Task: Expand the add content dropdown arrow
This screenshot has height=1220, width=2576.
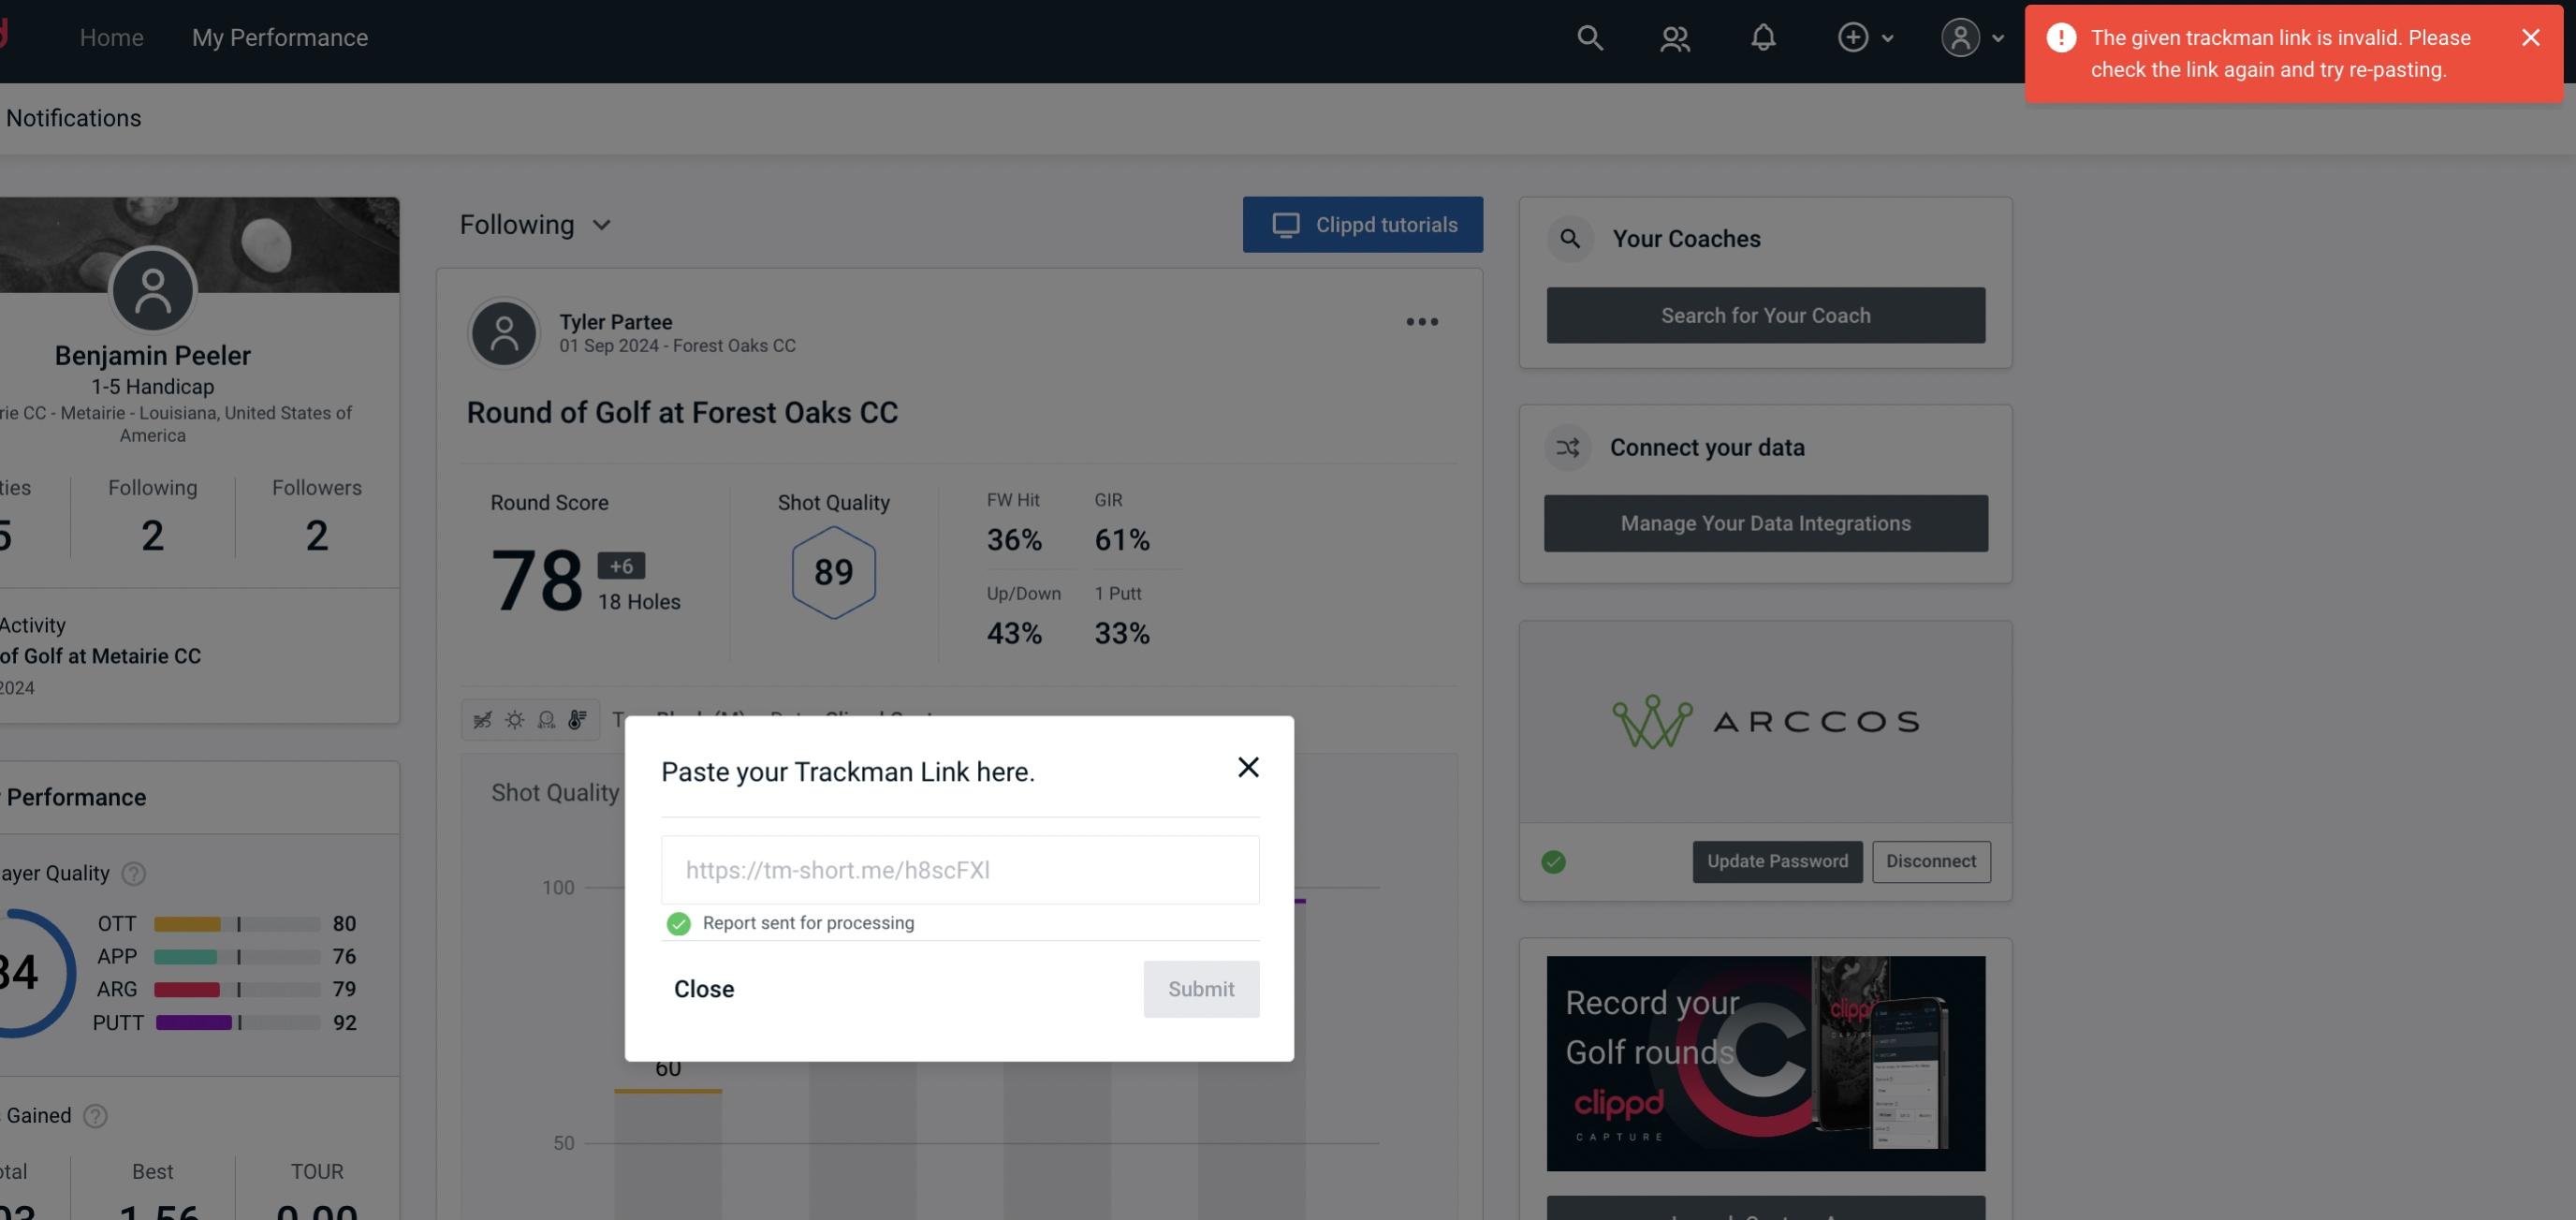Action: pos(1886,37)
